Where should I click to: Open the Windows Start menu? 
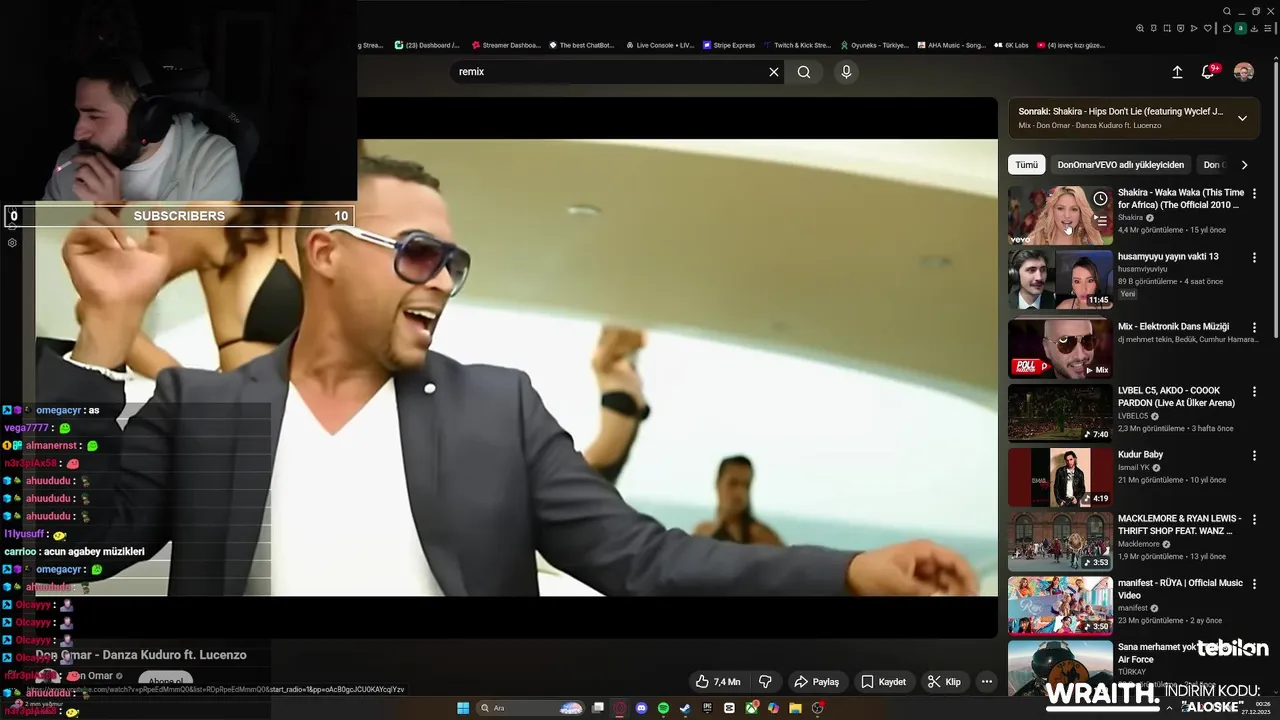pos(463,708)
